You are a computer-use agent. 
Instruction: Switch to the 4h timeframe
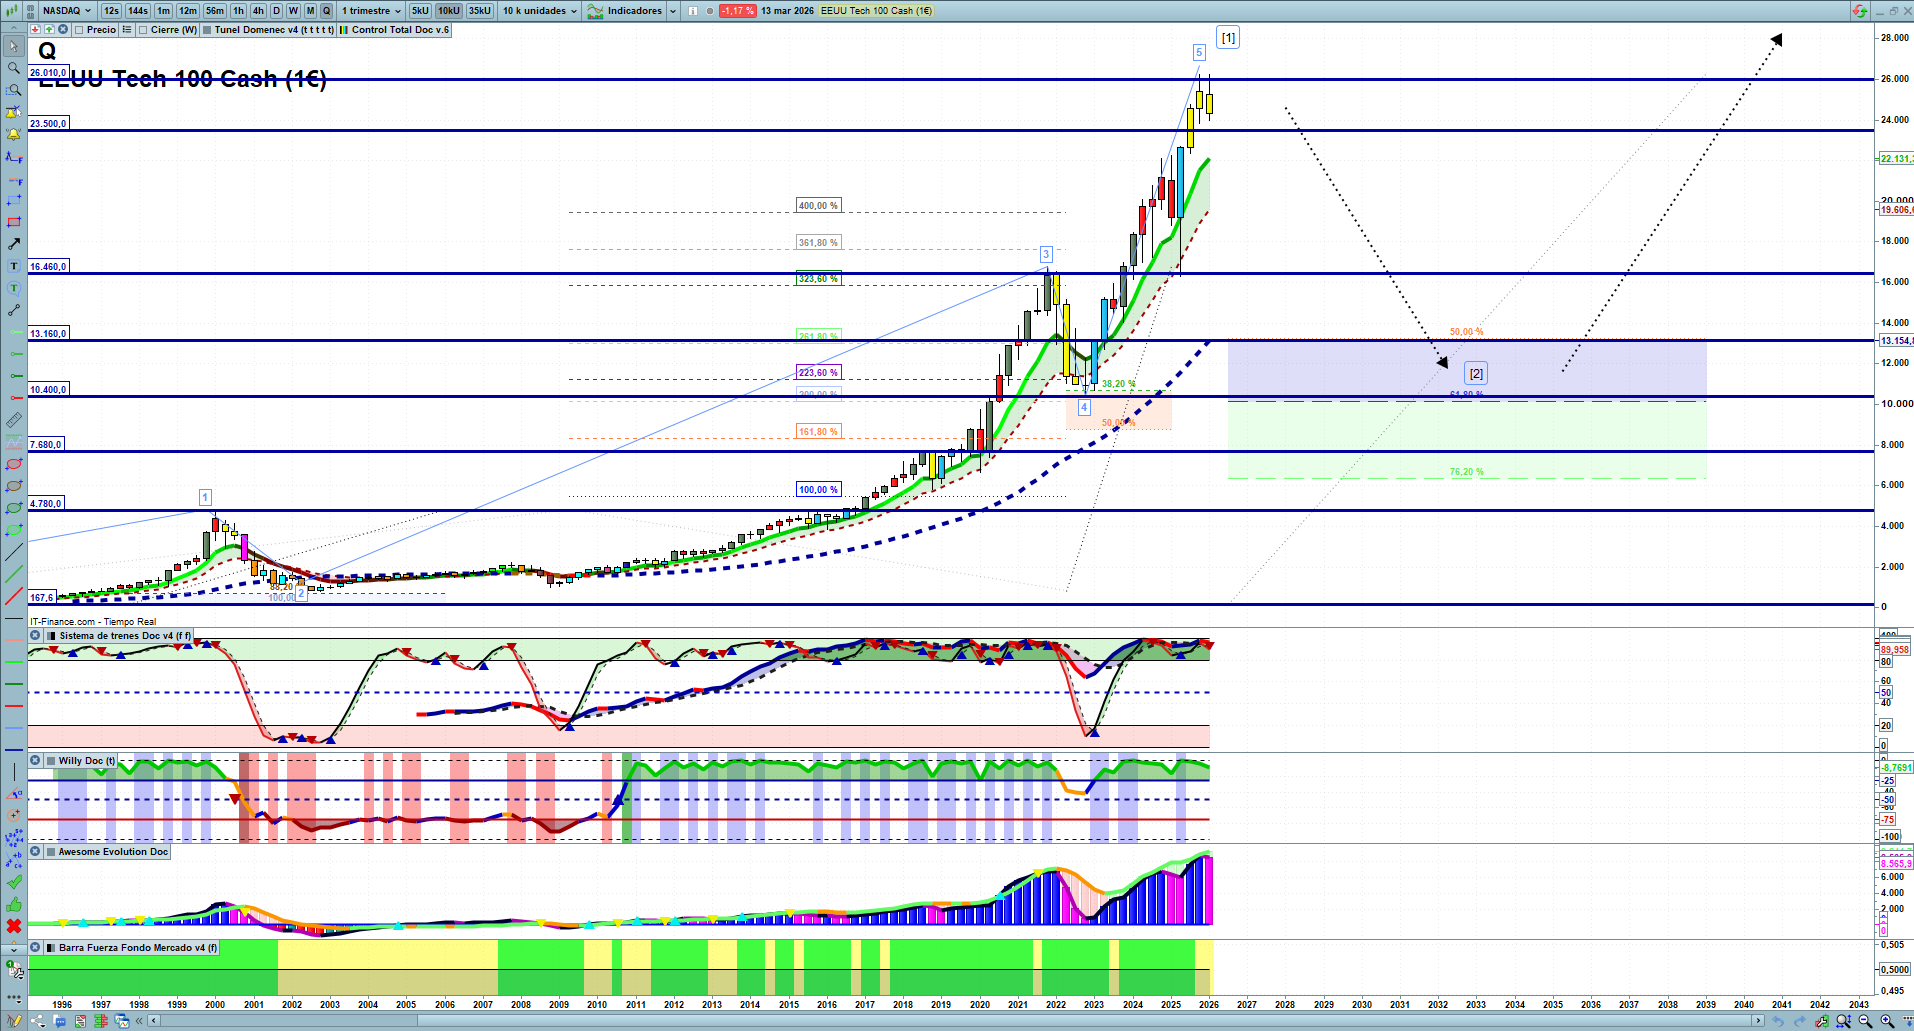[258, 11]
